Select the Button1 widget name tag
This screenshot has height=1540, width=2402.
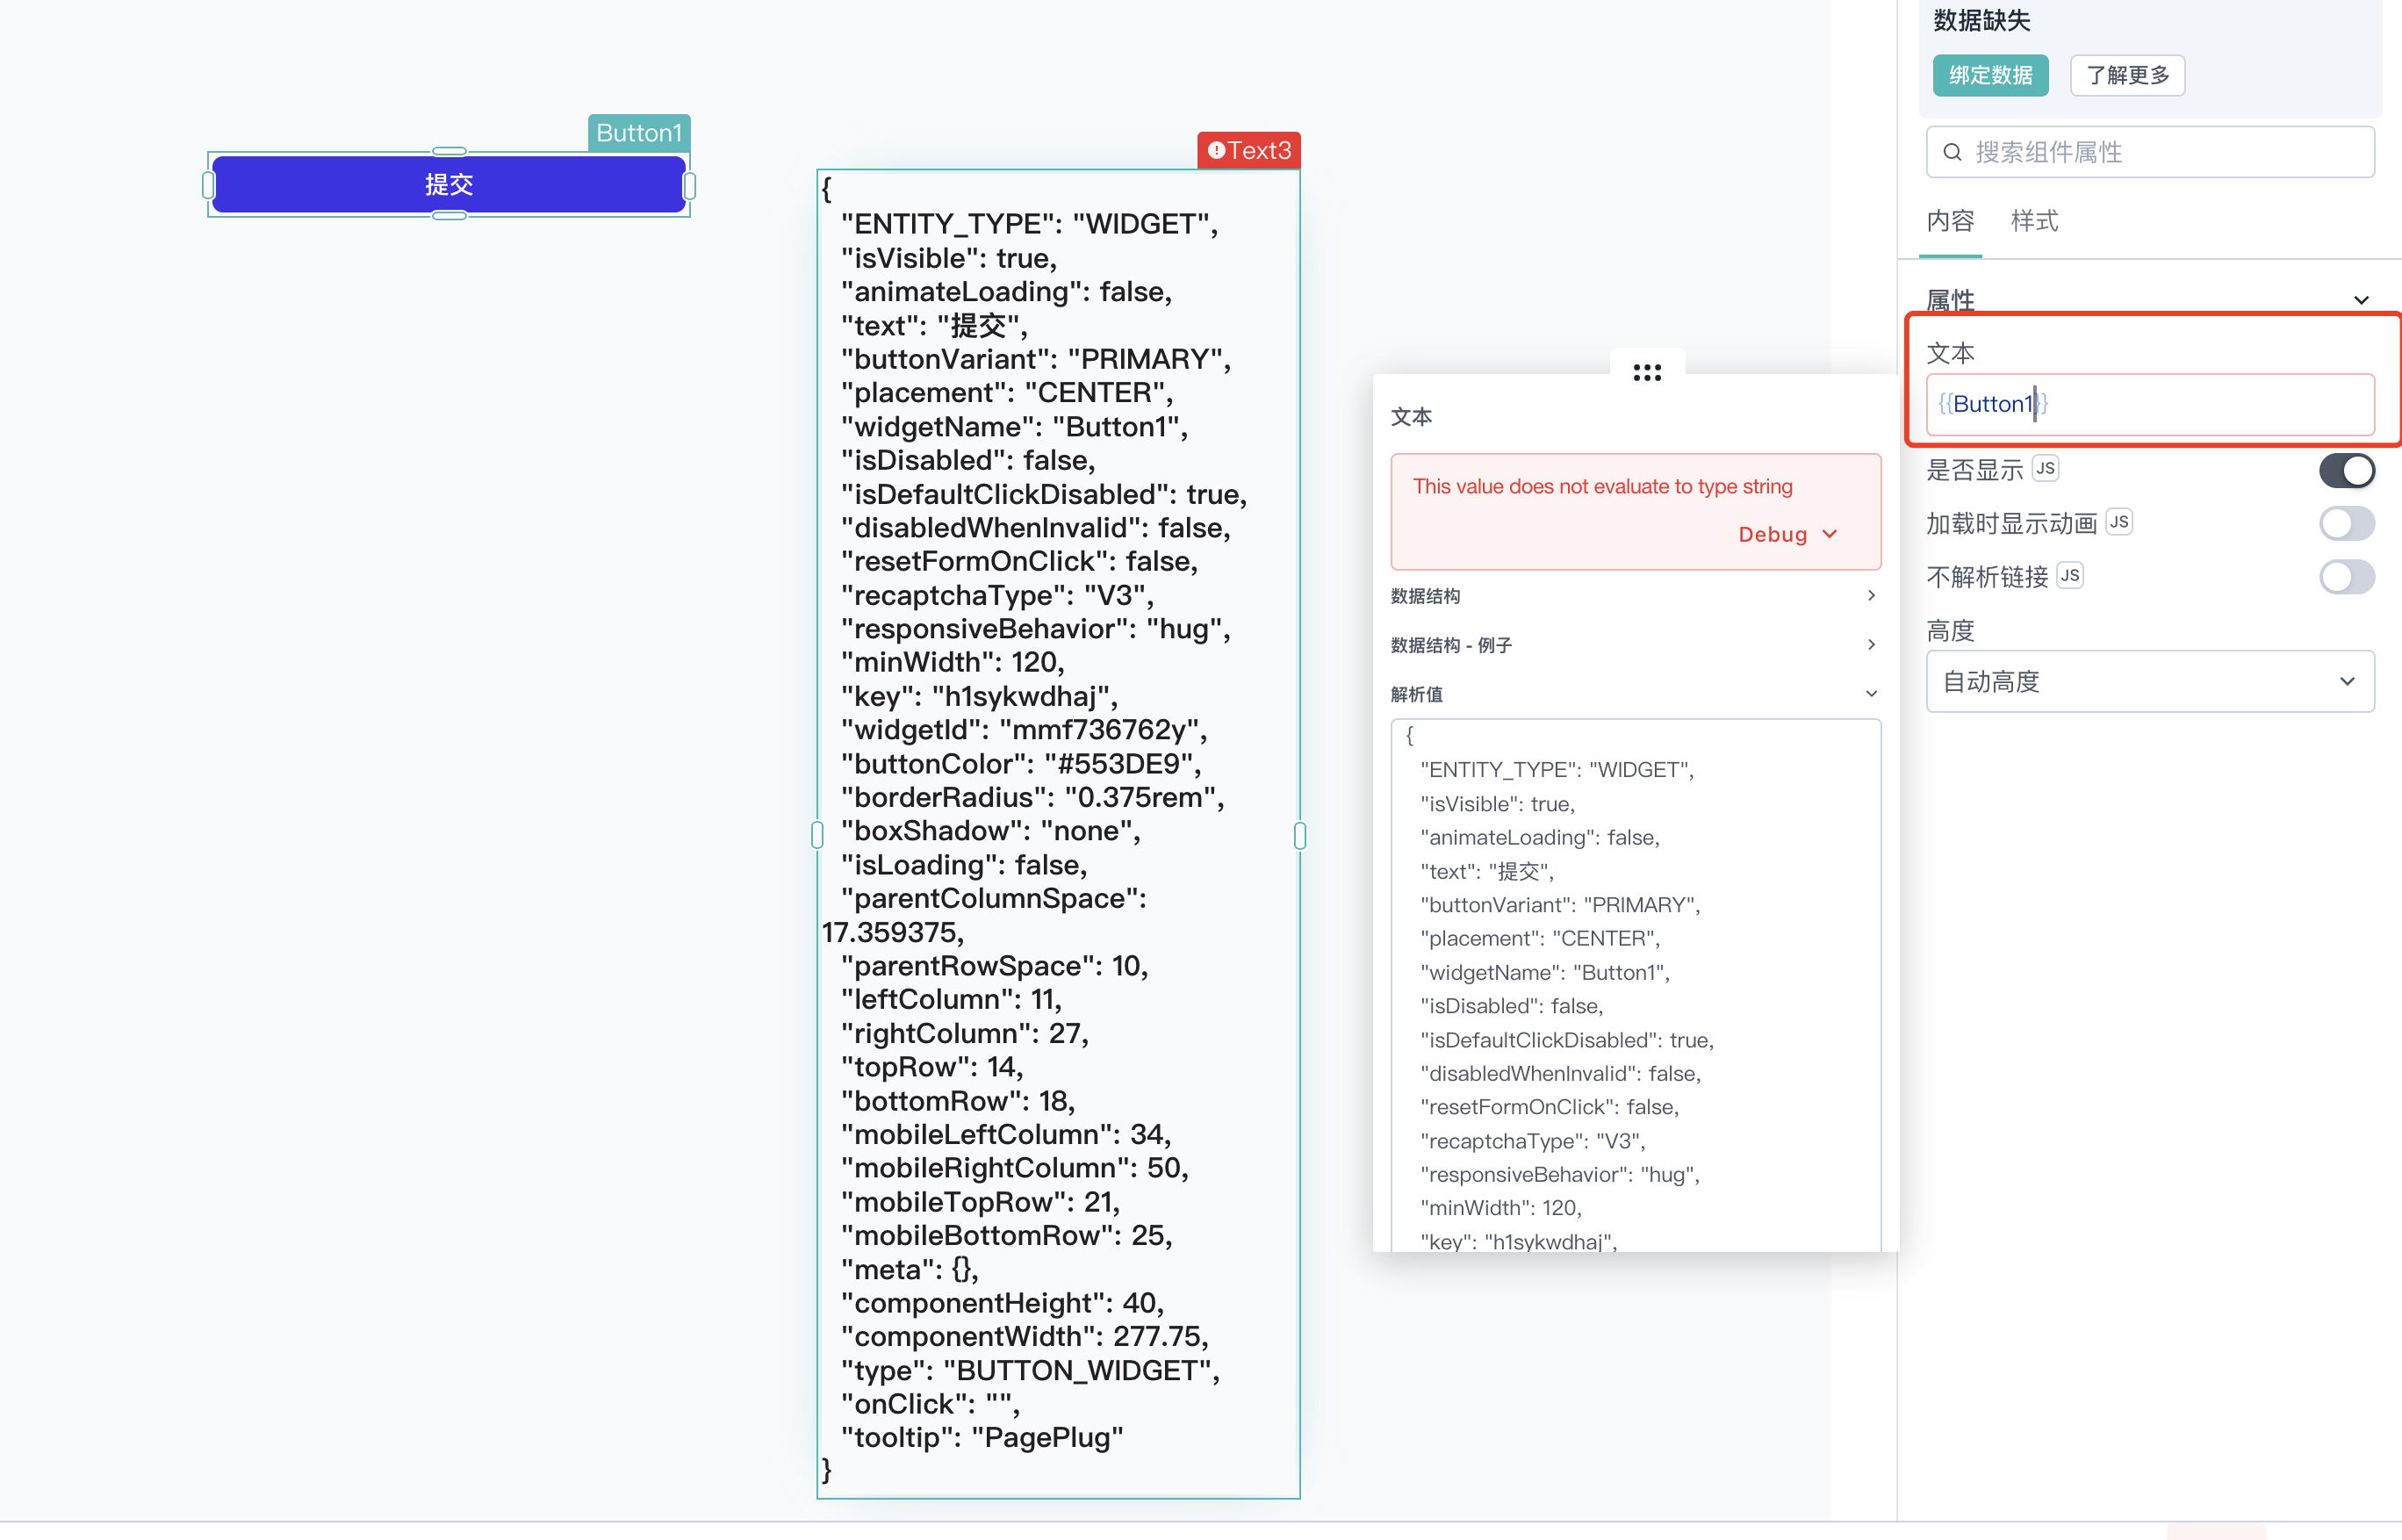(x=639, y=133)
